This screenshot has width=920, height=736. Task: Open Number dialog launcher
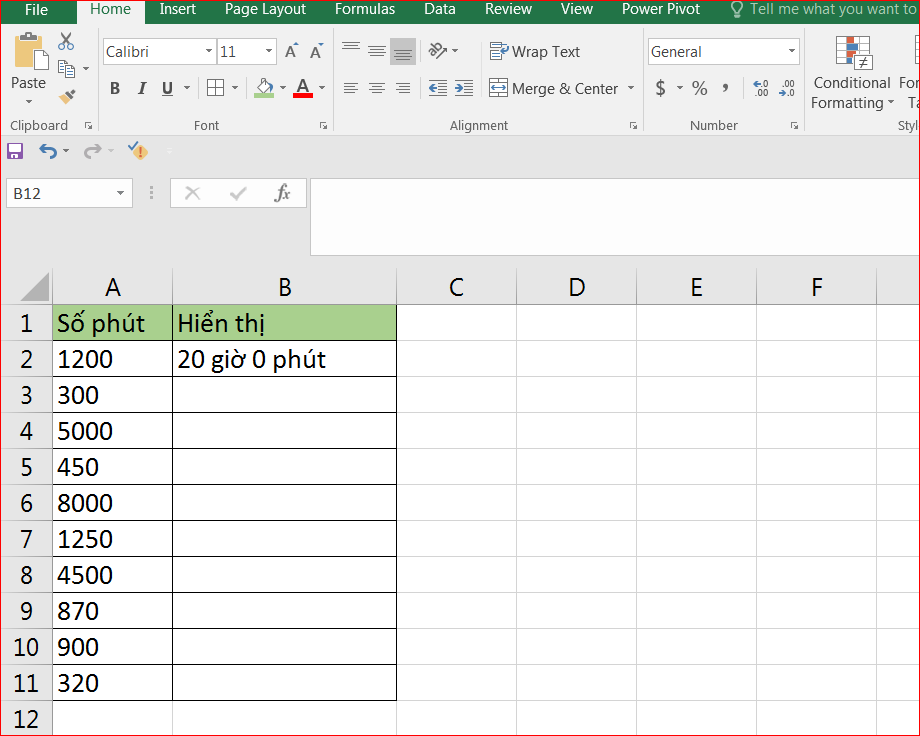pos(794,126)
